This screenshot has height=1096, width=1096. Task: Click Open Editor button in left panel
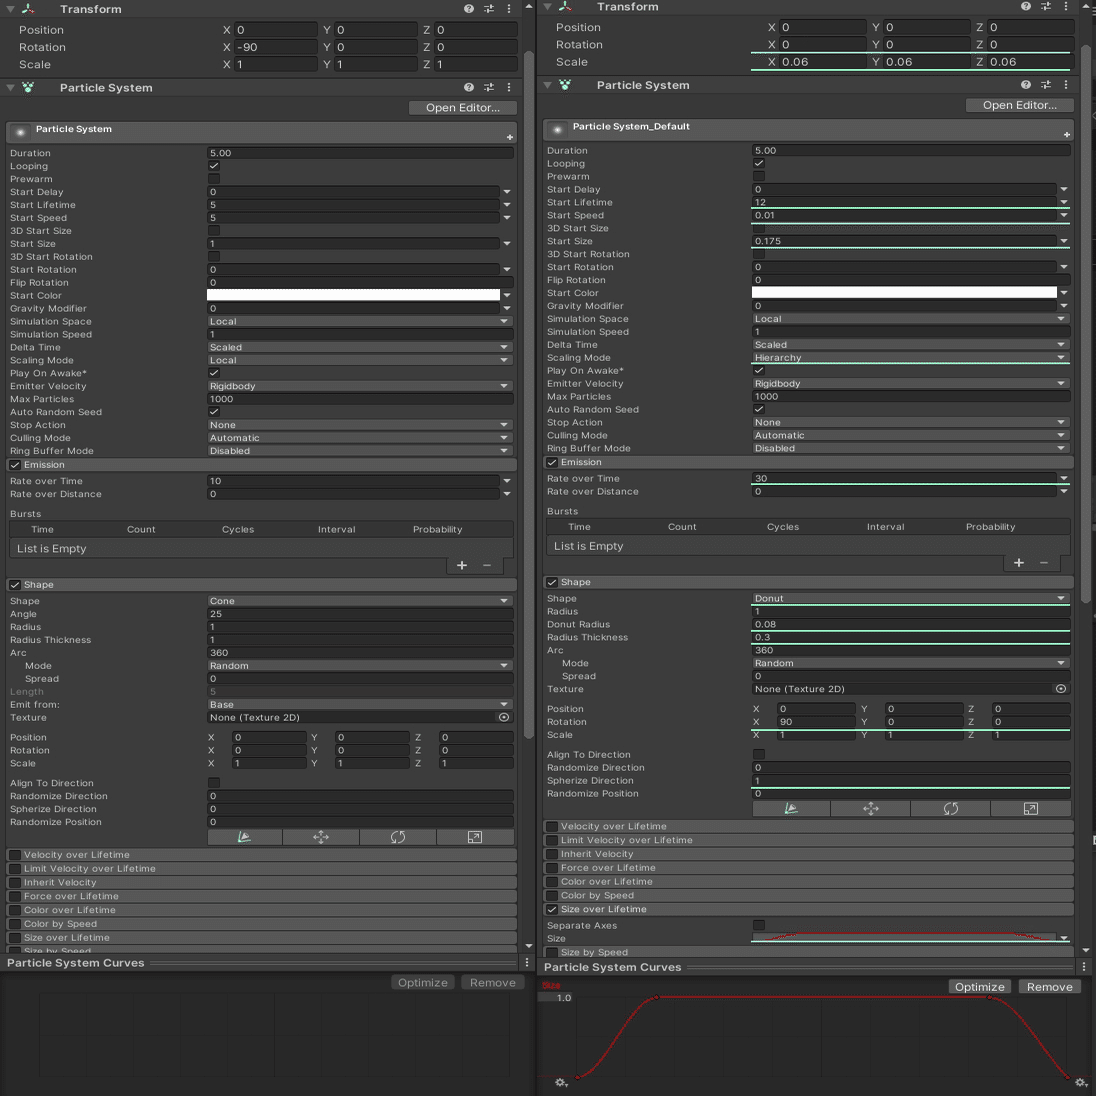coord(463,108)
